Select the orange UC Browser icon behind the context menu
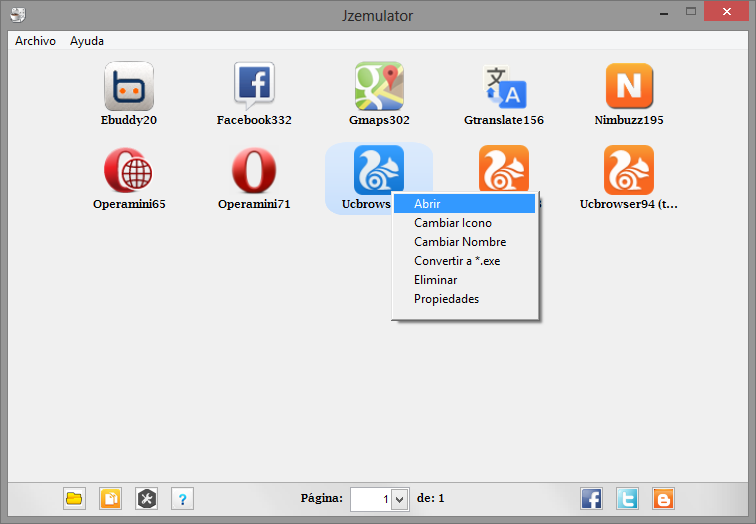Image resolution: width=756 pixels, height=524 pixels. click(504, 168)
